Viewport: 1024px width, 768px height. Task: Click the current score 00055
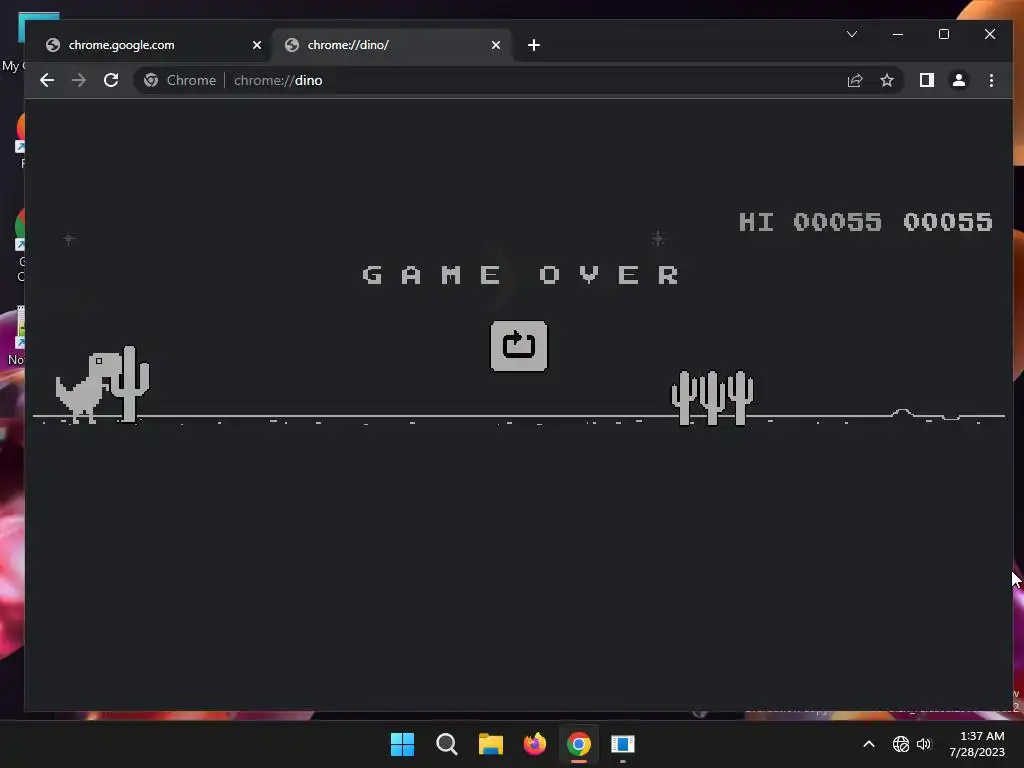(x=948, y=222)
